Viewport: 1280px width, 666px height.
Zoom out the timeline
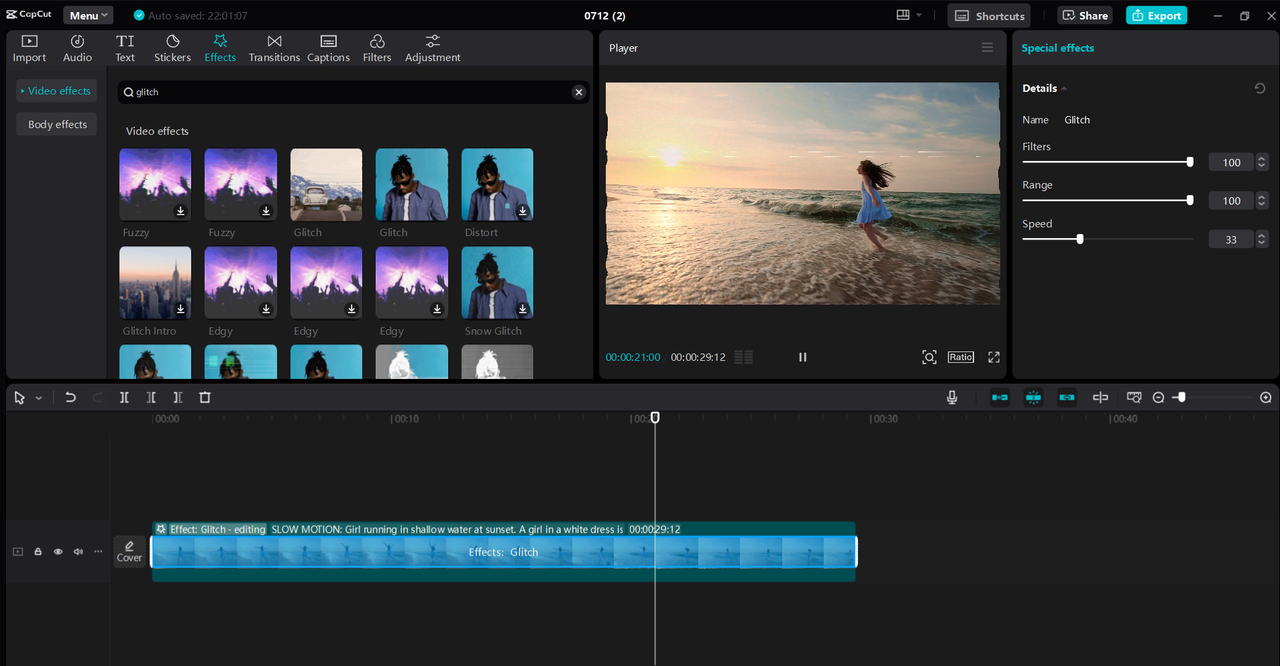click(1158, 397)
